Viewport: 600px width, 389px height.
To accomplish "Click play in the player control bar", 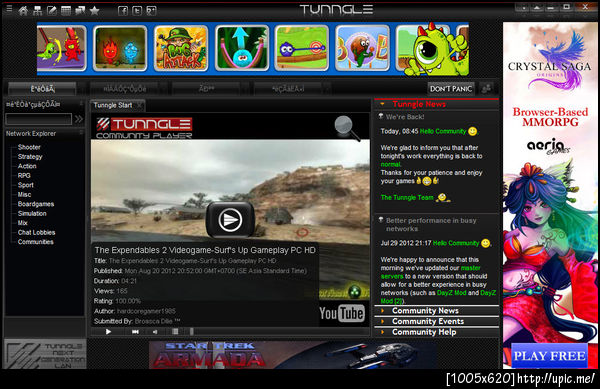I will point(108,332).
